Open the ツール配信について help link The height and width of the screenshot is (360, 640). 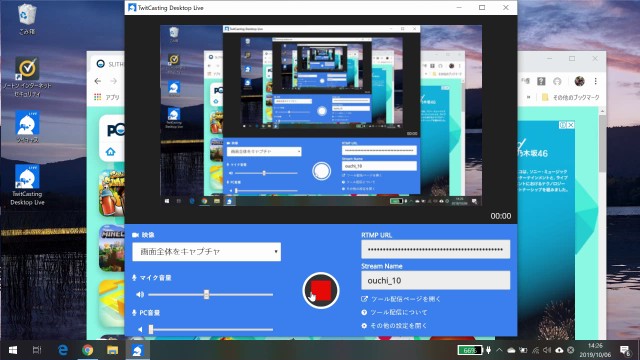coord(399,312)
